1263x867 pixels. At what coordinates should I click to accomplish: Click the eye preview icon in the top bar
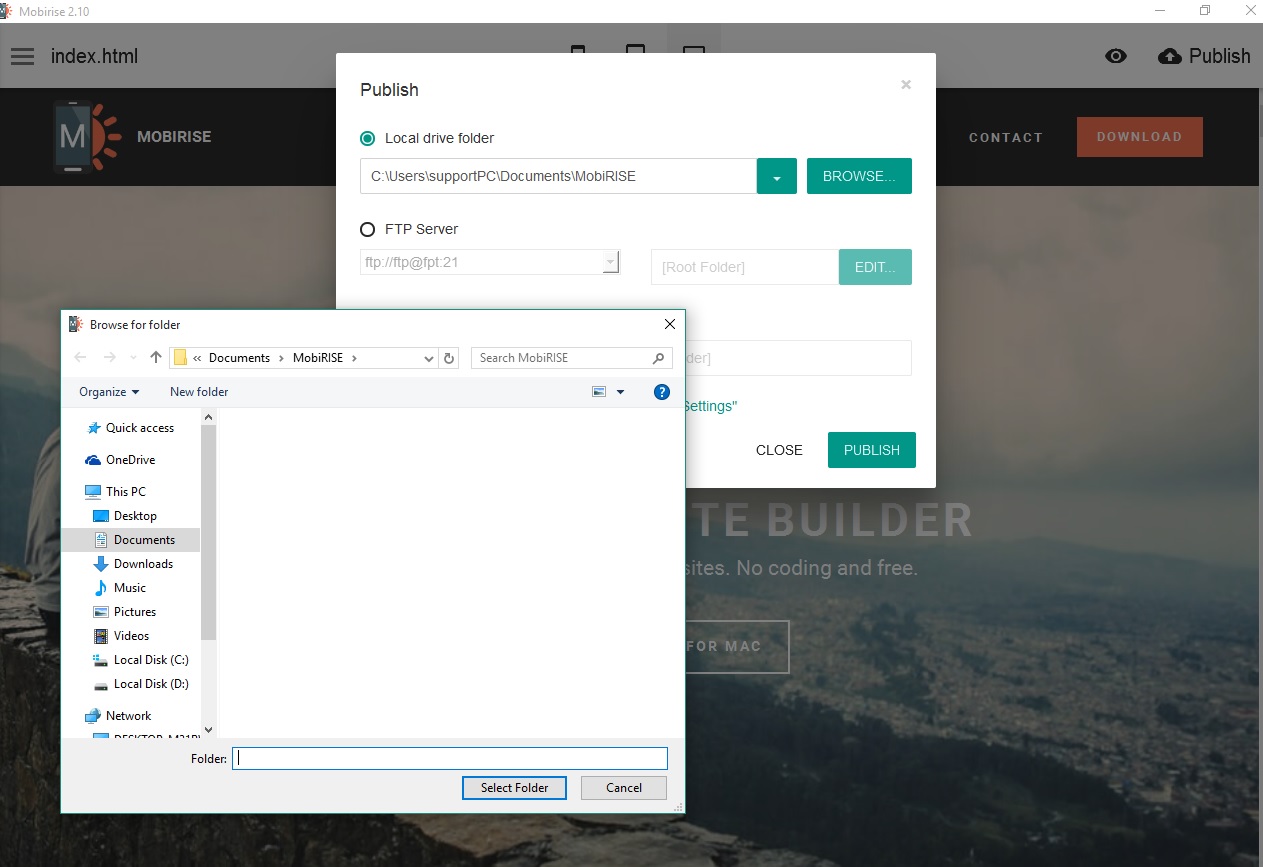tap(1116, 56)
